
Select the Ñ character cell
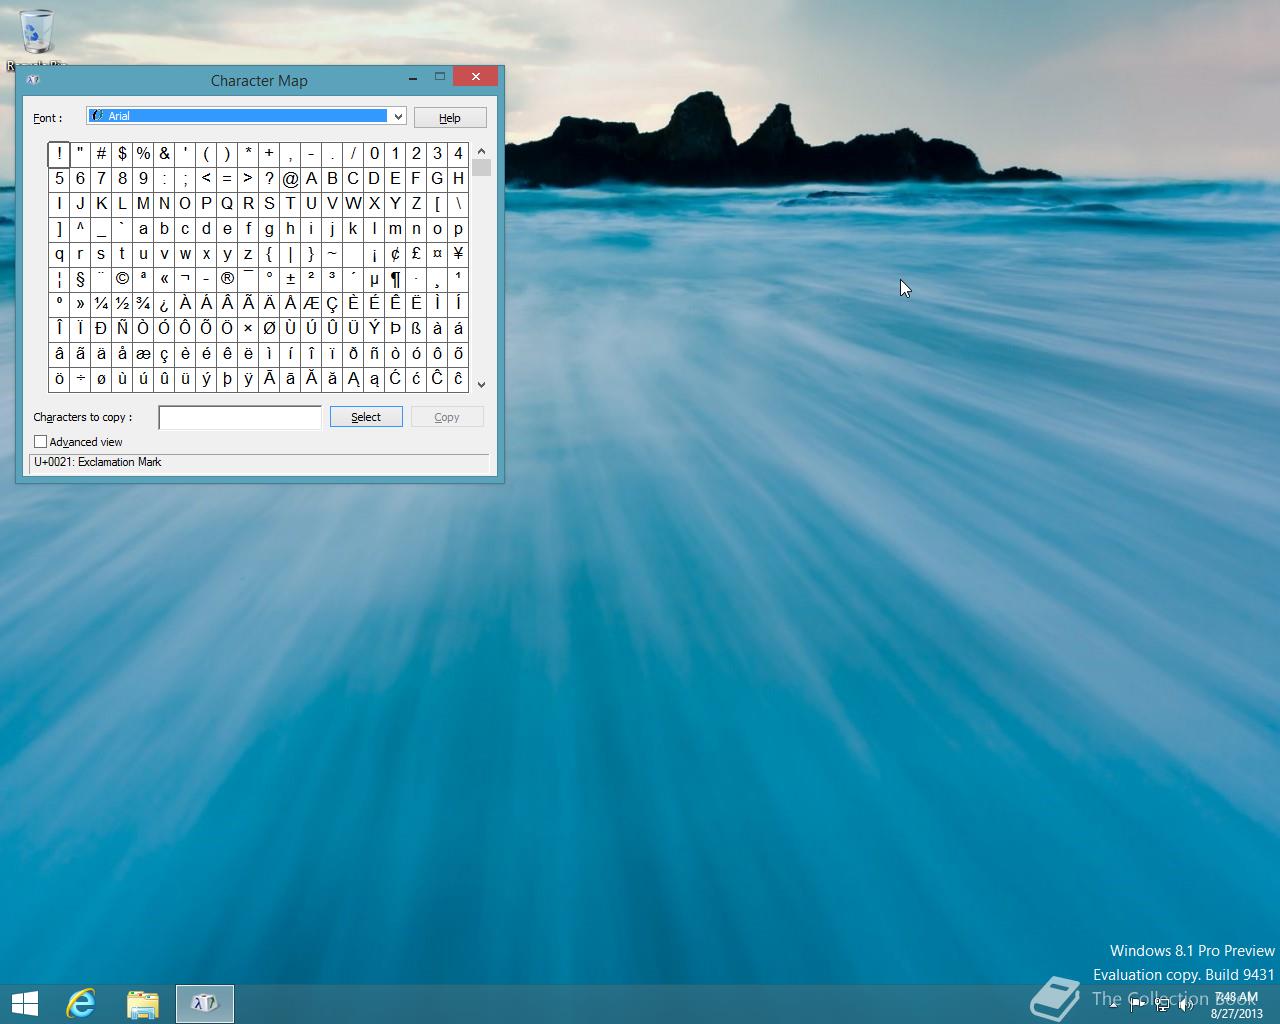click(122, 329)
